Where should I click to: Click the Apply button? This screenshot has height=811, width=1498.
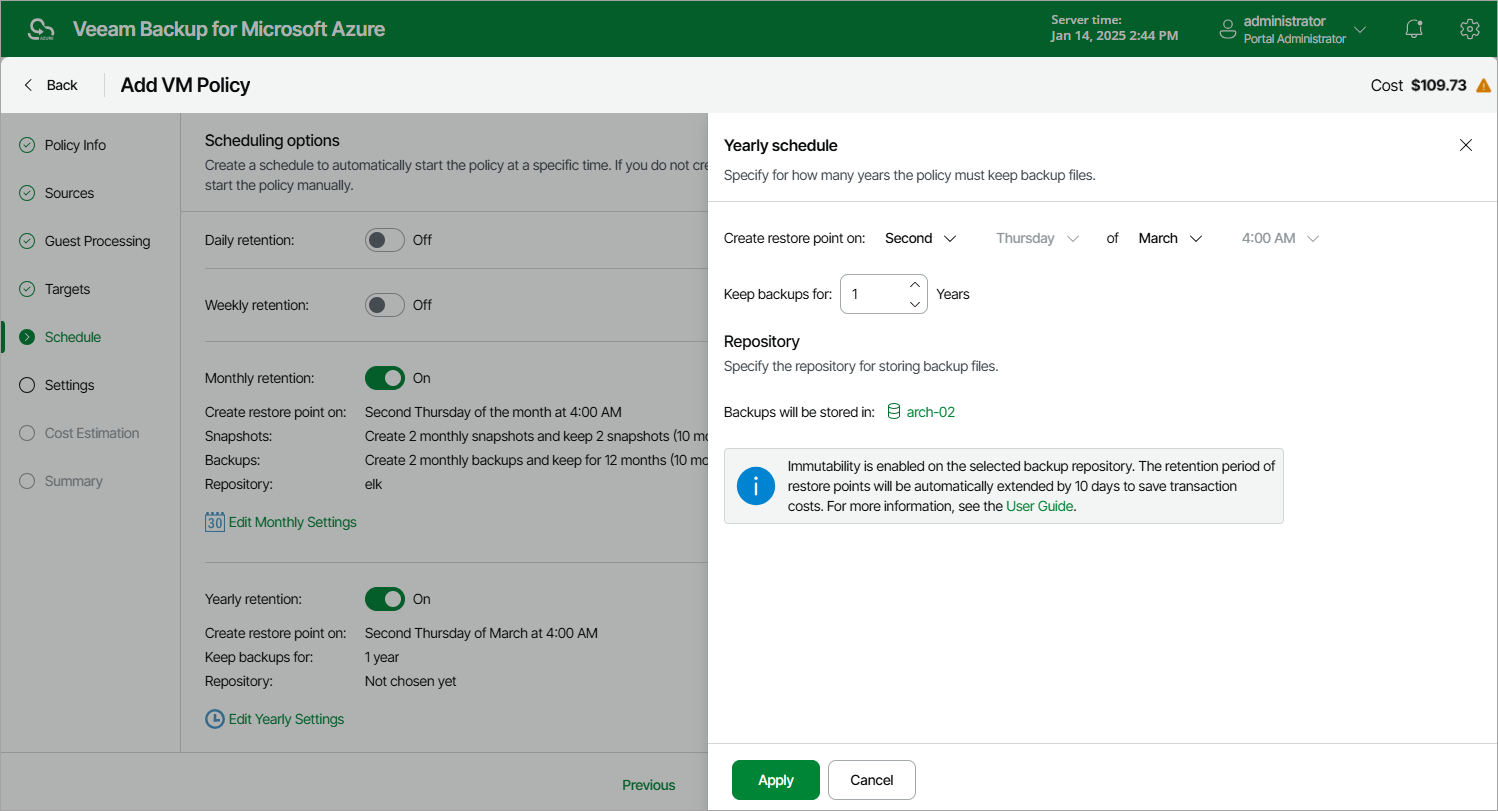pyautogui.click(x=776, y=780)
